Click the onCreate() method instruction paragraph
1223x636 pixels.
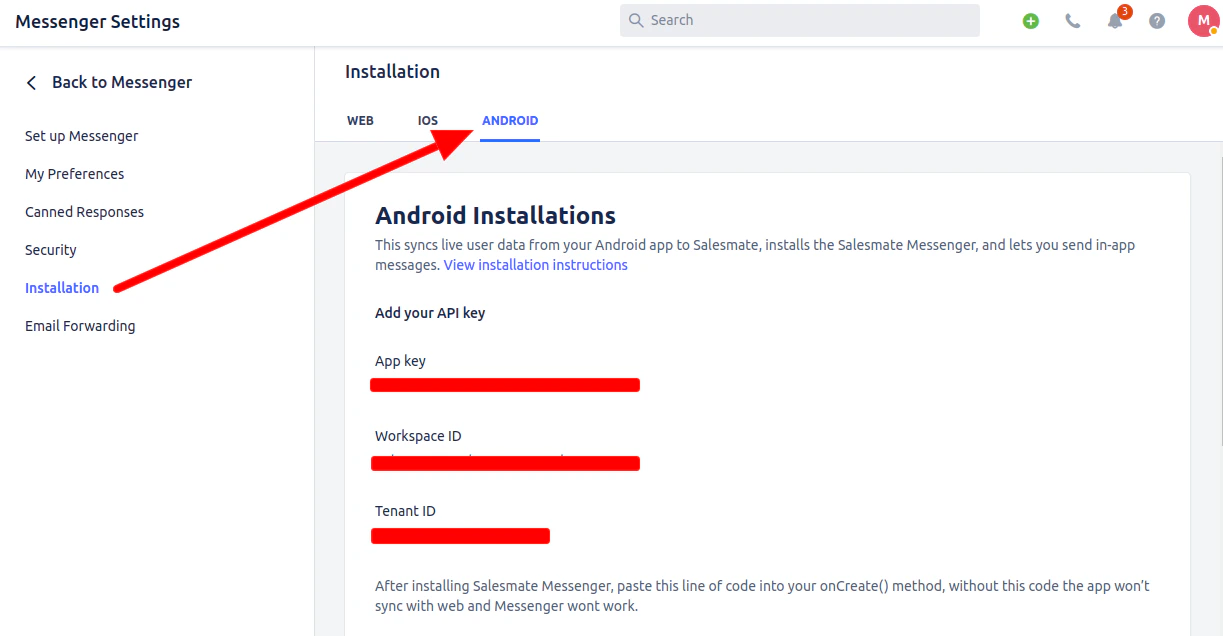762,596
